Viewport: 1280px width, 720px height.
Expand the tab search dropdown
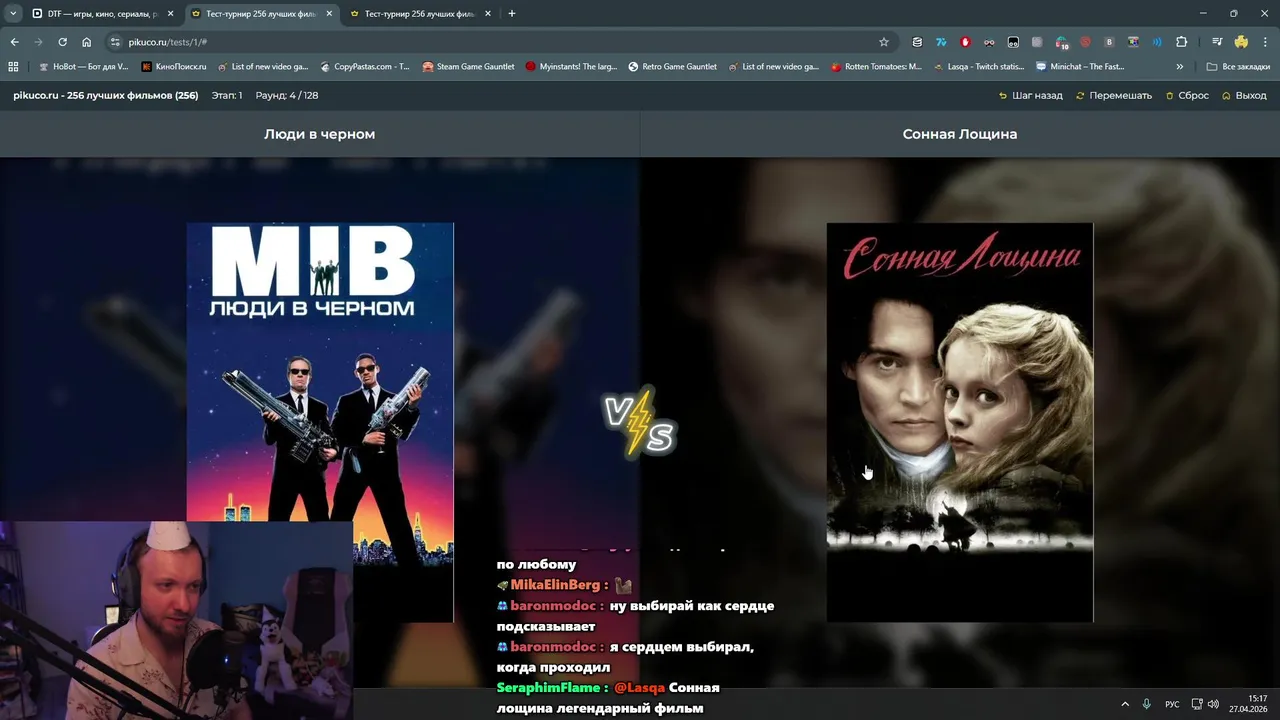coord(12,14)
